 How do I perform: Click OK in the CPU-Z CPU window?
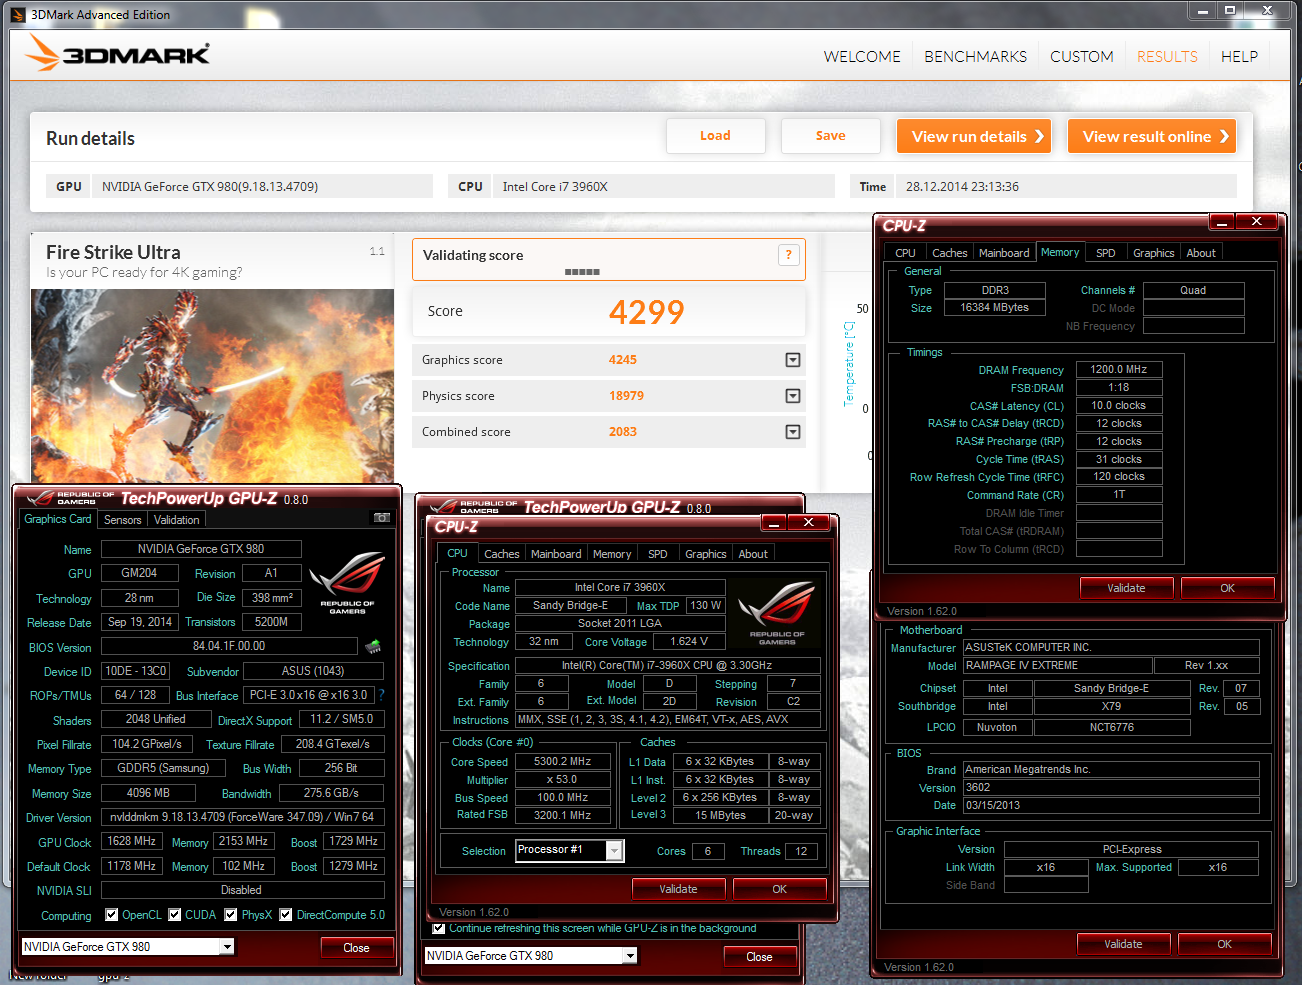[779, 889]
